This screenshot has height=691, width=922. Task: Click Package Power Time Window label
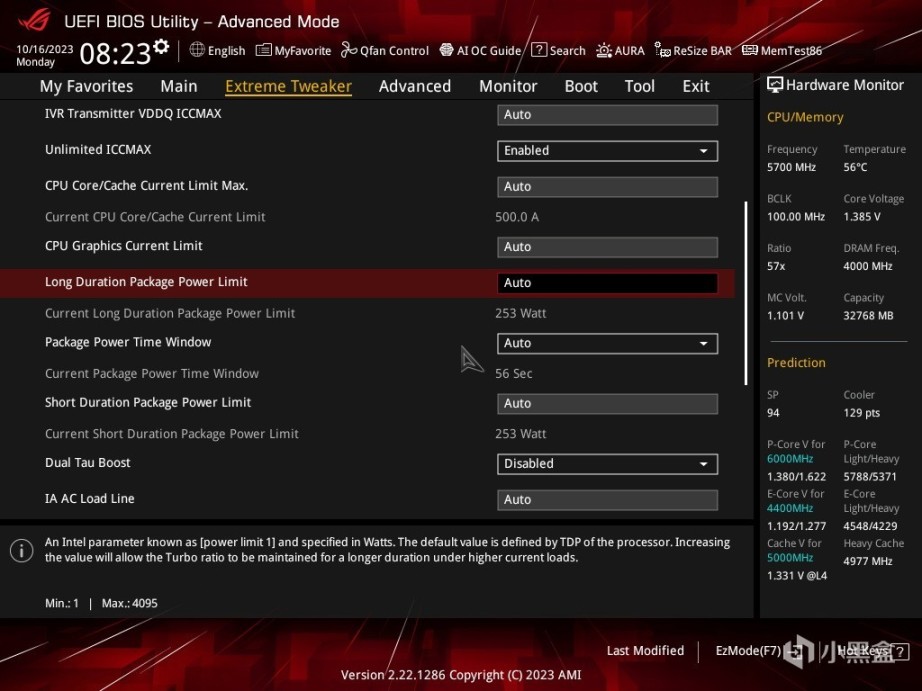128,342
